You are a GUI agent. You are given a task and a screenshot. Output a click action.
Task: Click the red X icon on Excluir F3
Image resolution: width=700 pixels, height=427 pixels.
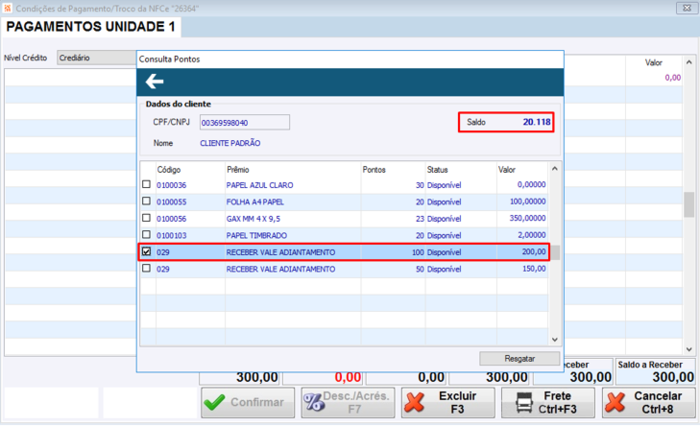pyautogui.click(x=415, y=402)
